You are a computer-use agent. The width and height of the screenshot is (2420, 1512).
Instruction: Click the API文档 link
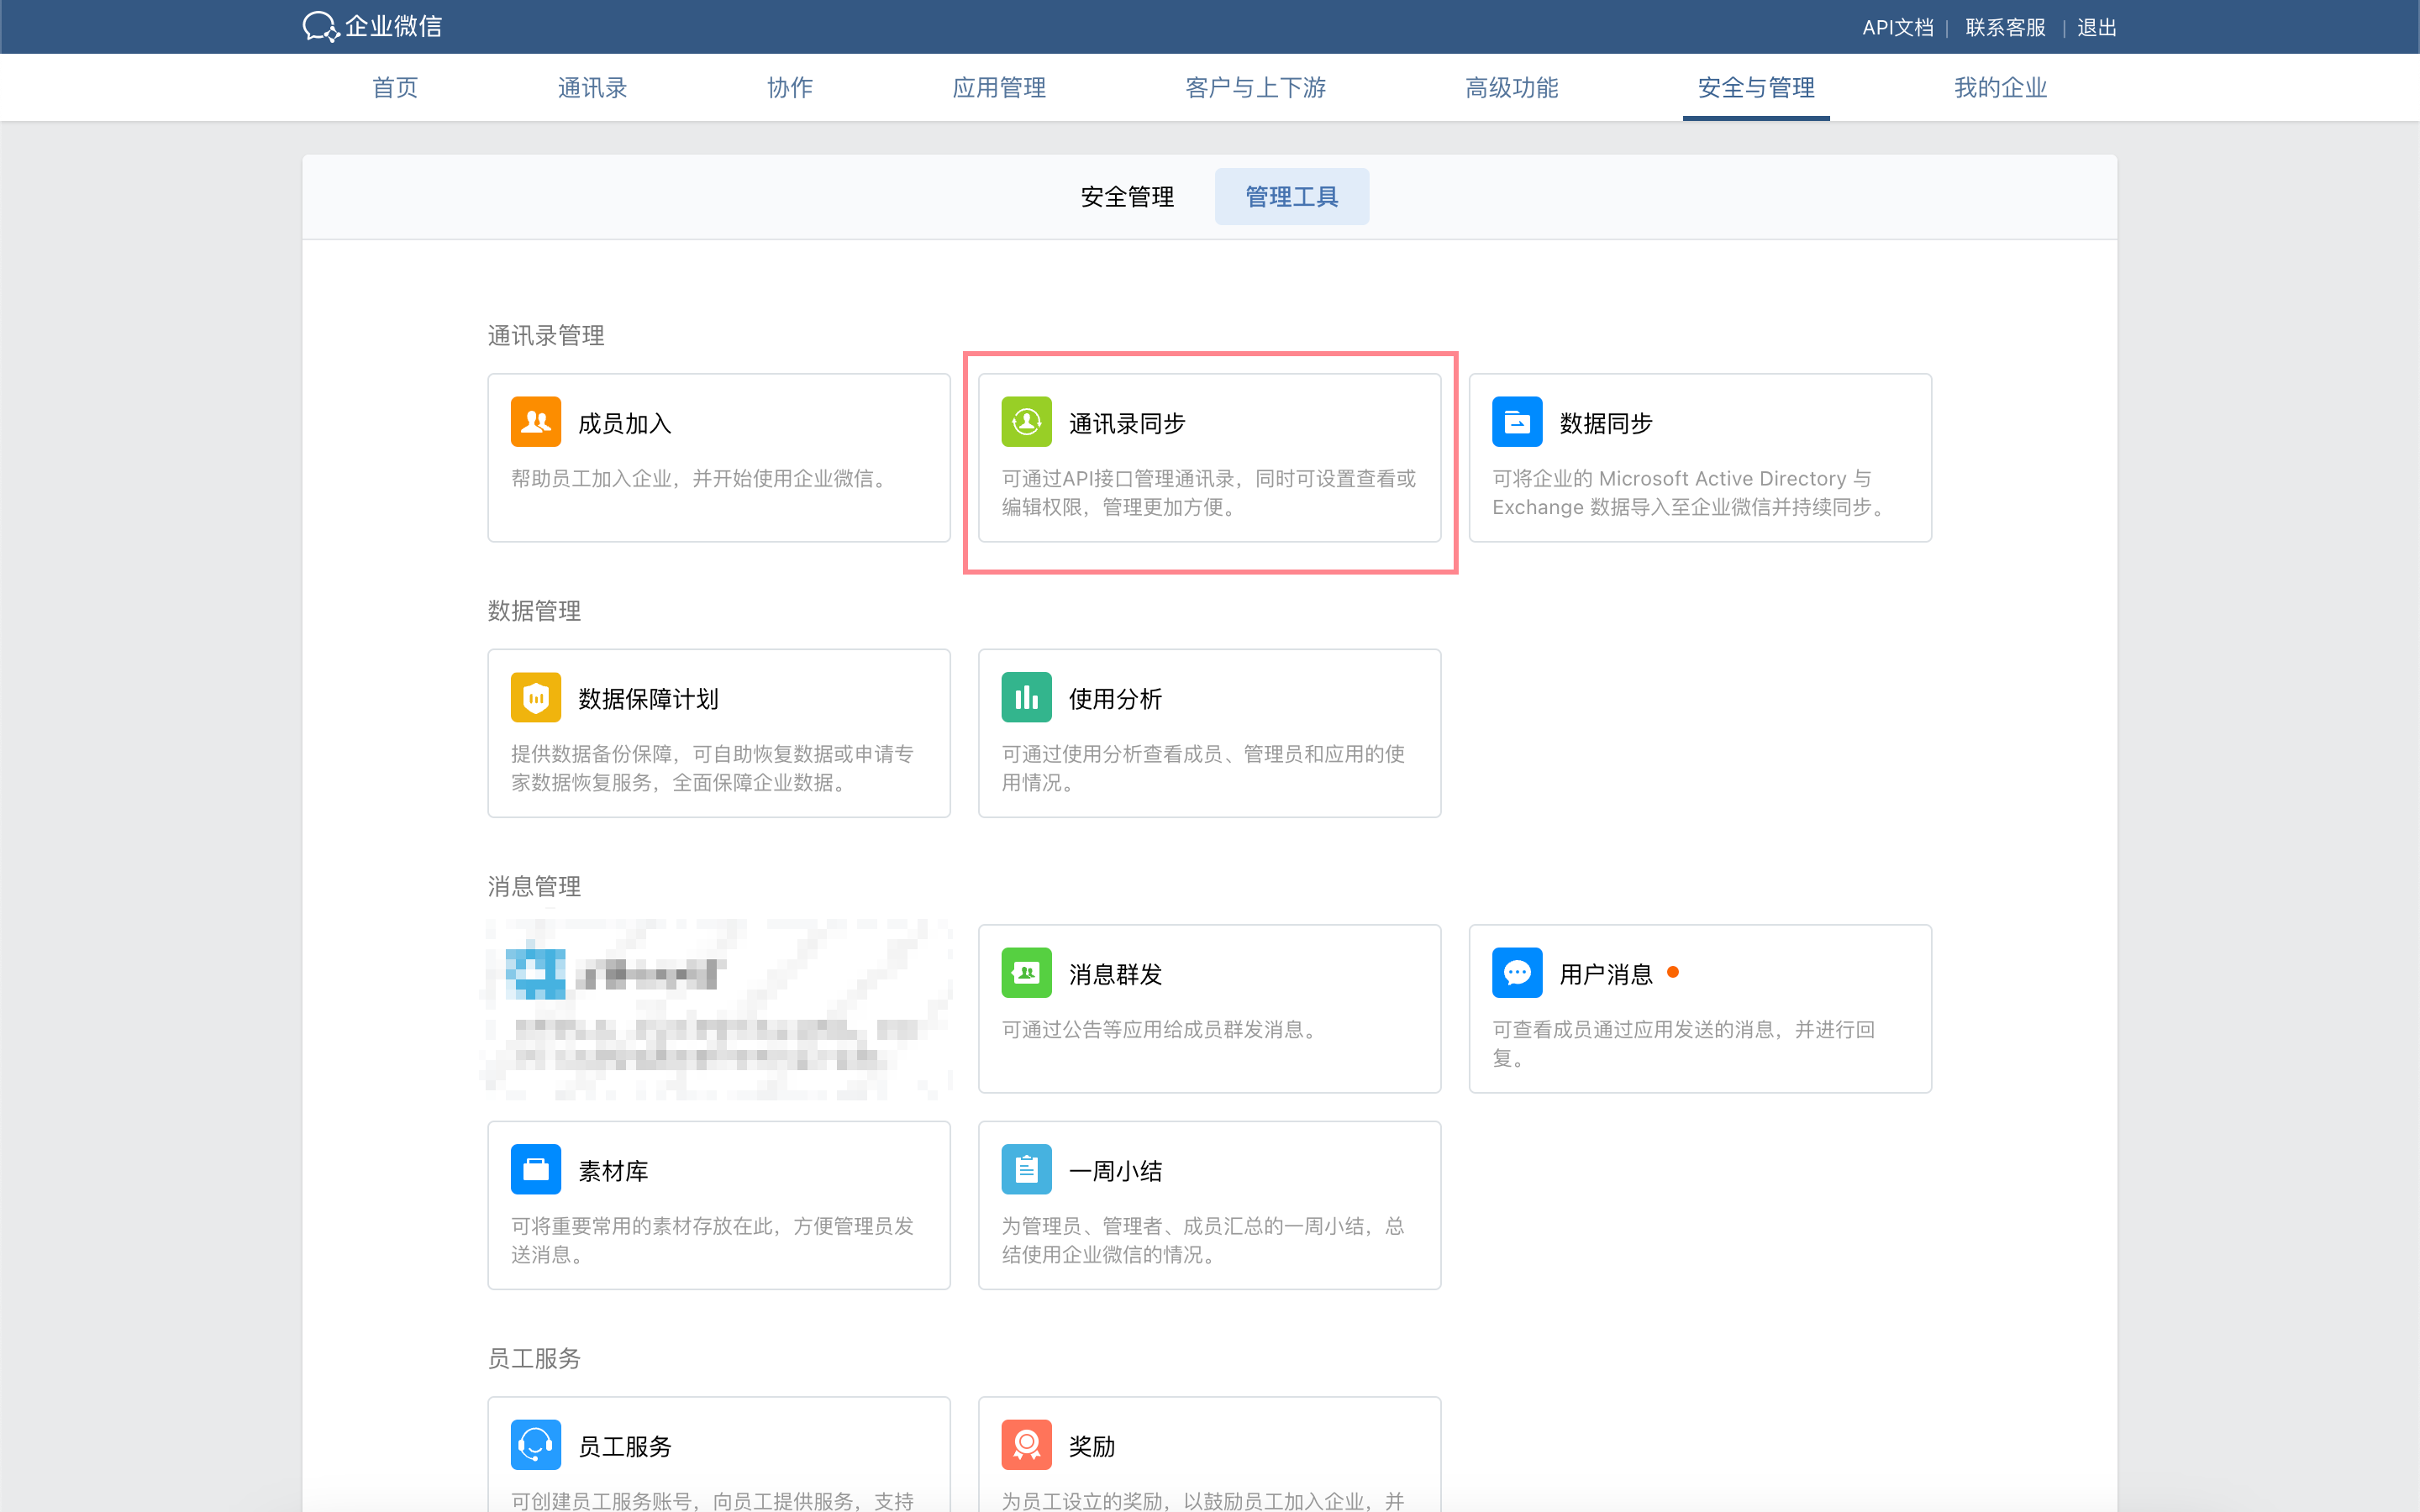pyautogui.click(x=1897, y=27)
